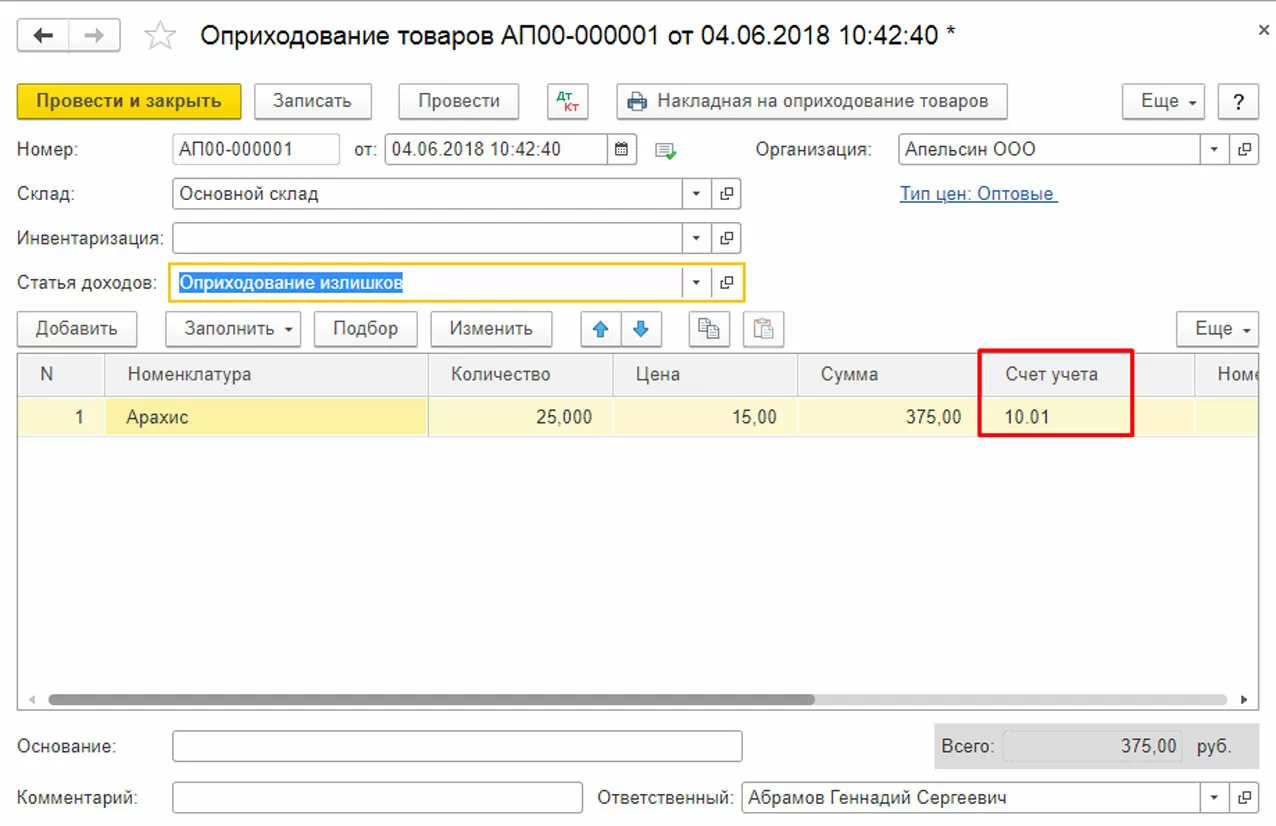Screen dimensions: 1276x826
Task: Print Накладная на оприходование товаров
Action: pyautogui.click(x=811, y=101)
